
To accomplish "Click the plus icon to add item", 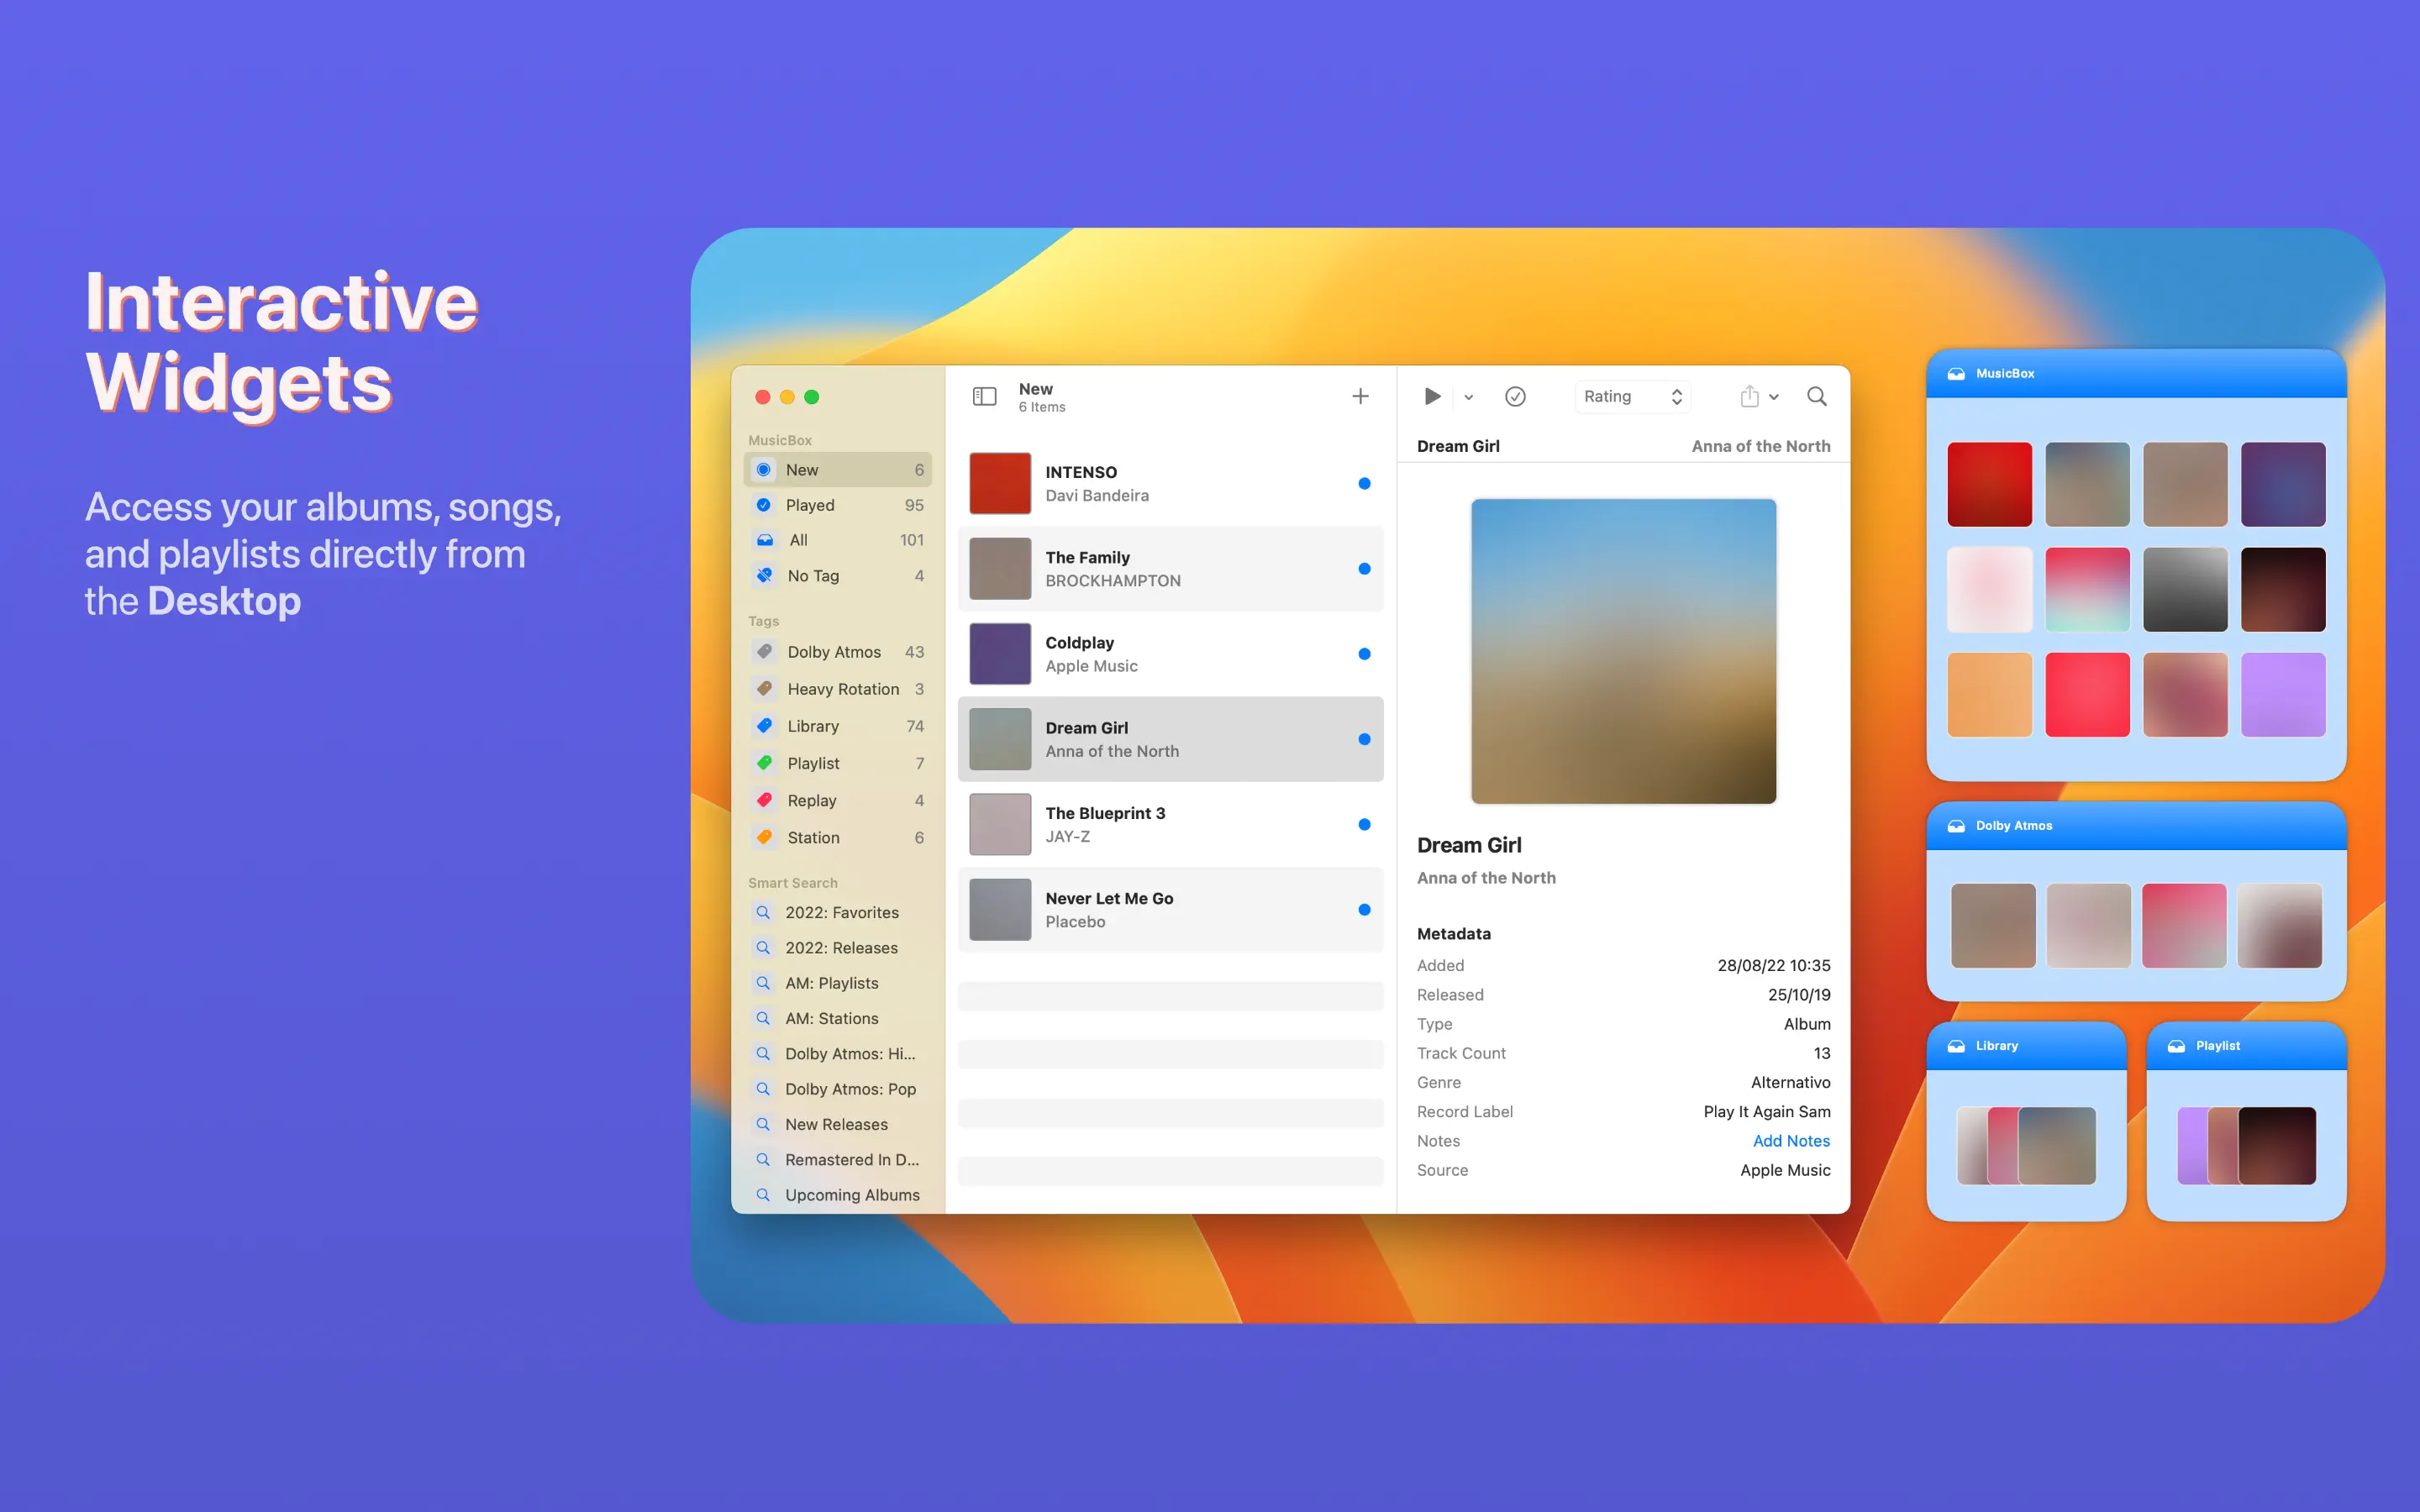I will pos(1360,397).
